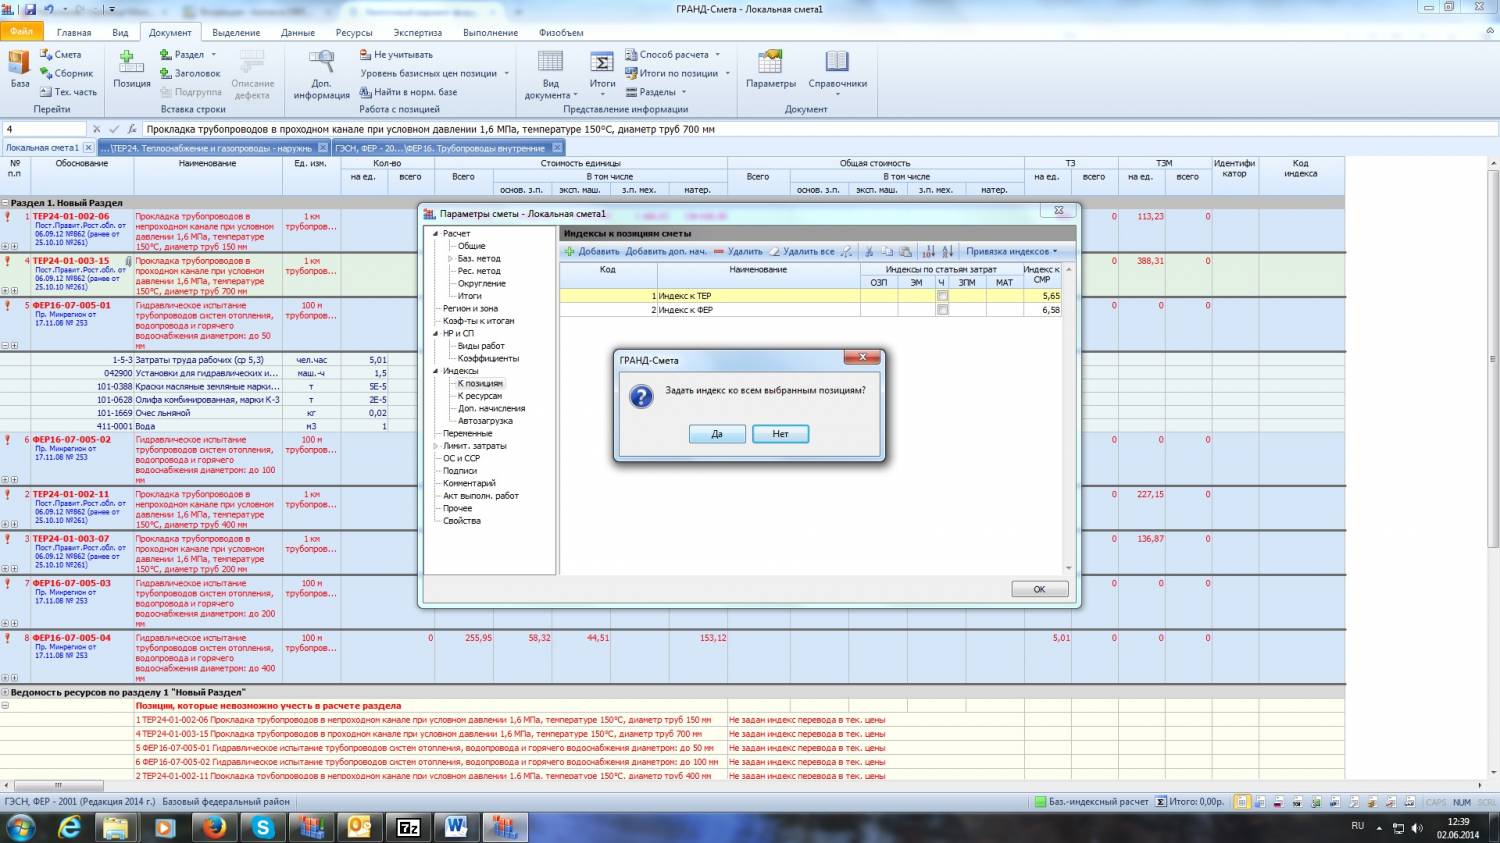Click the Справочники book icon
The width and height of the screenshot is (1500, 843).
[837, 62]
